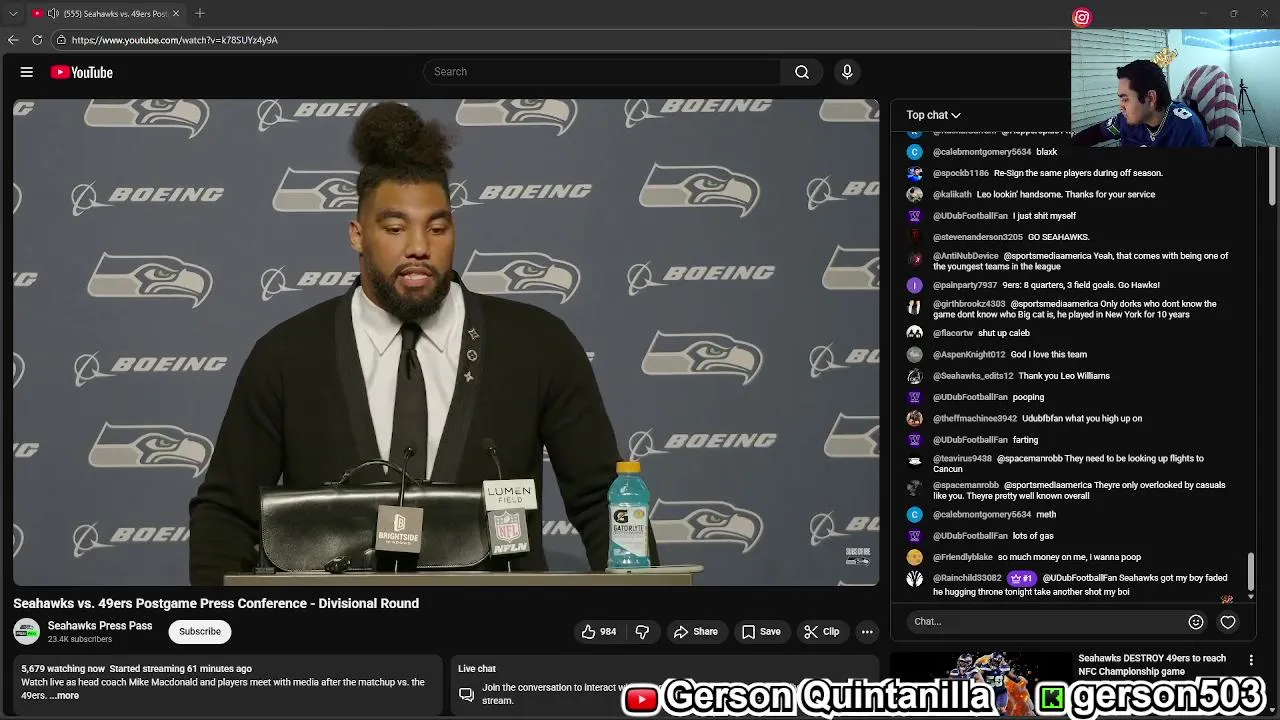This screenshot has height=720, width=1280.
Task: Like the video with thumbs up
Action: [599, 631]
